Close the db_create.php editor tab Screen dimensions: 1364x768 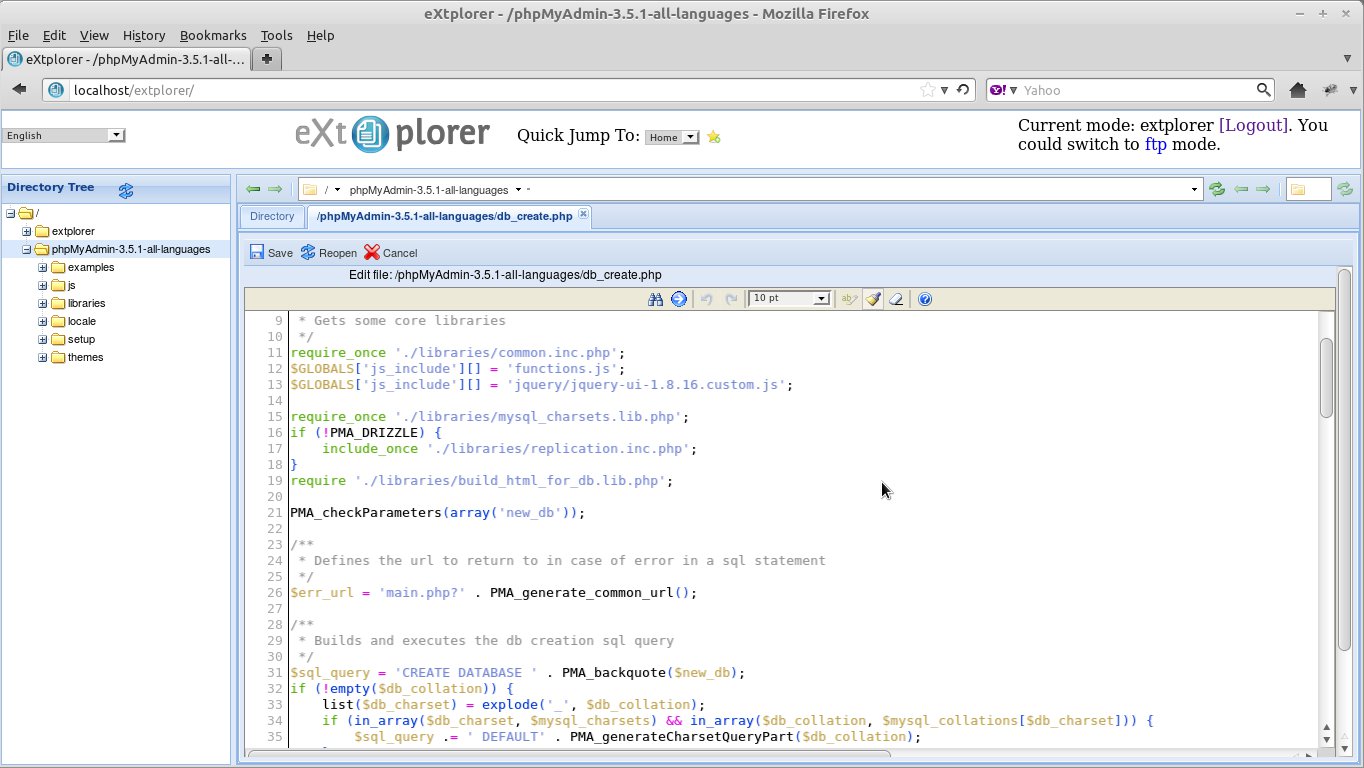coord(584,215)
